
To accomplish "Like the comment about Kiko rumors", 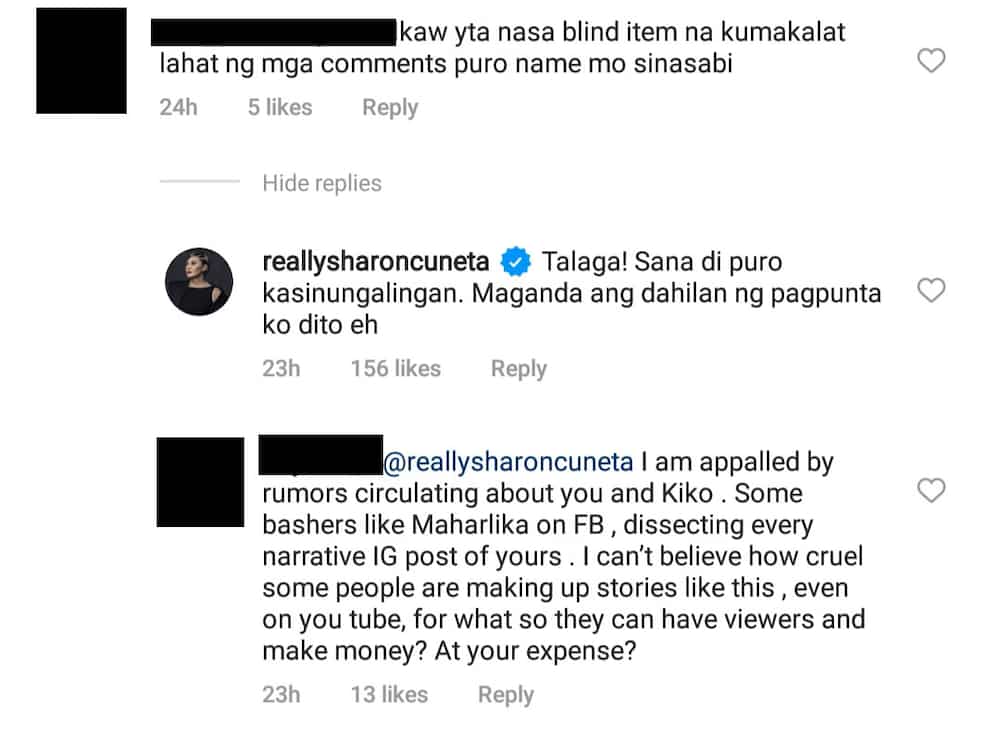I will coord(930,490).
